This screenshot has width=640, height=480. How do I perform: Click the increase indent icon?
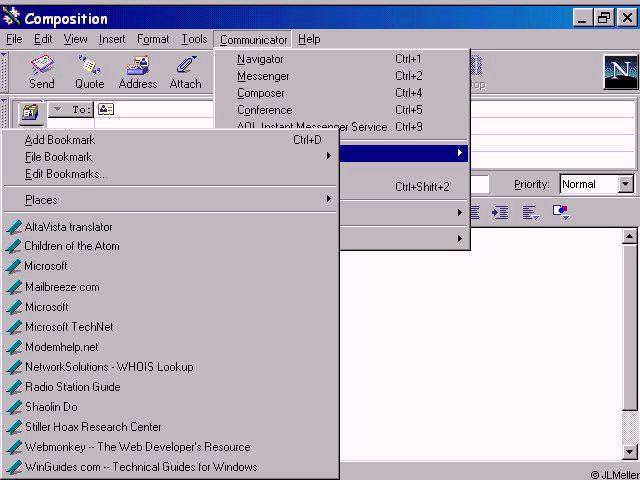click(500, 212)
